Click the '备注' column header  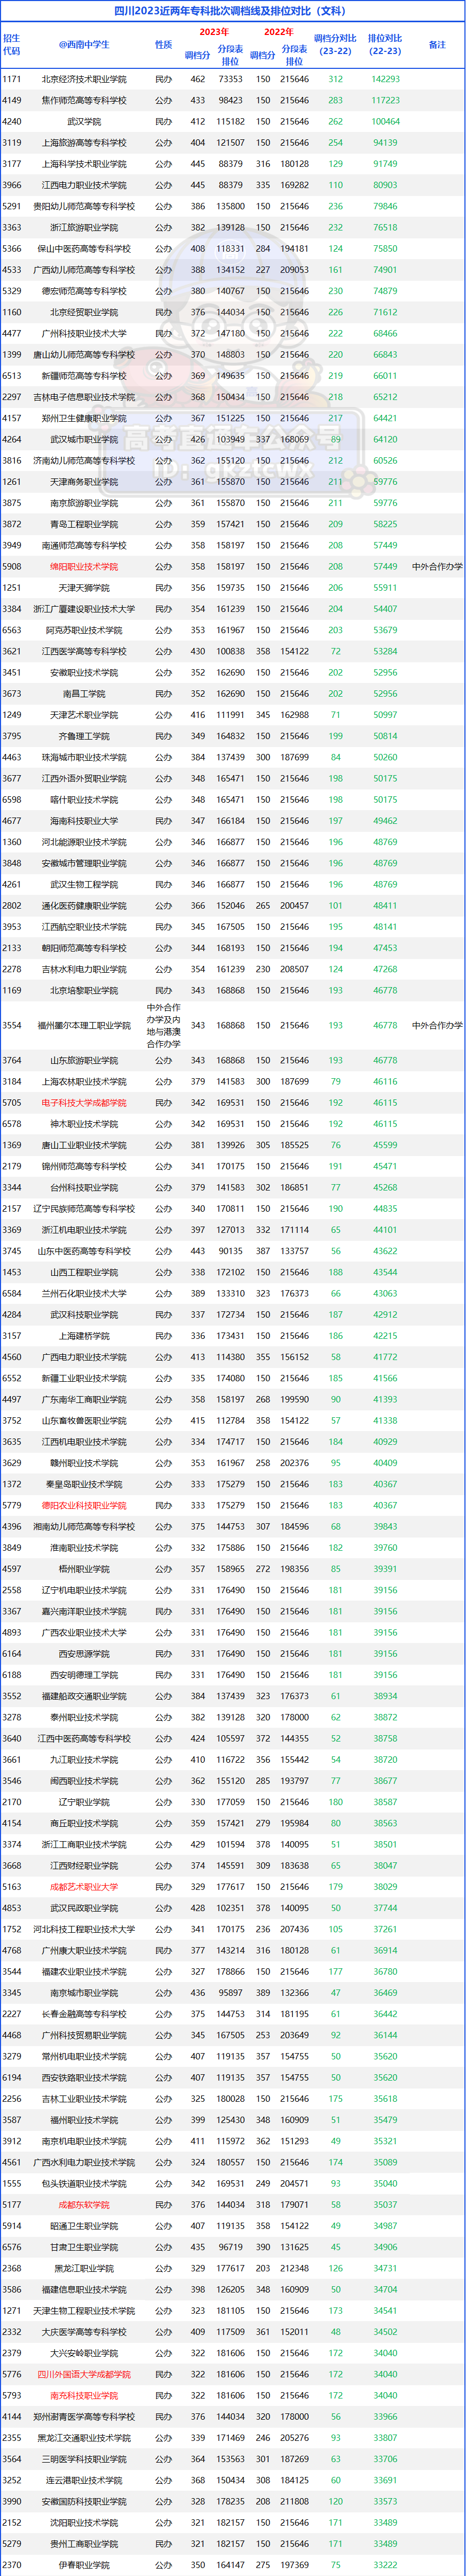pyautogui.click(x=437, y=45)
